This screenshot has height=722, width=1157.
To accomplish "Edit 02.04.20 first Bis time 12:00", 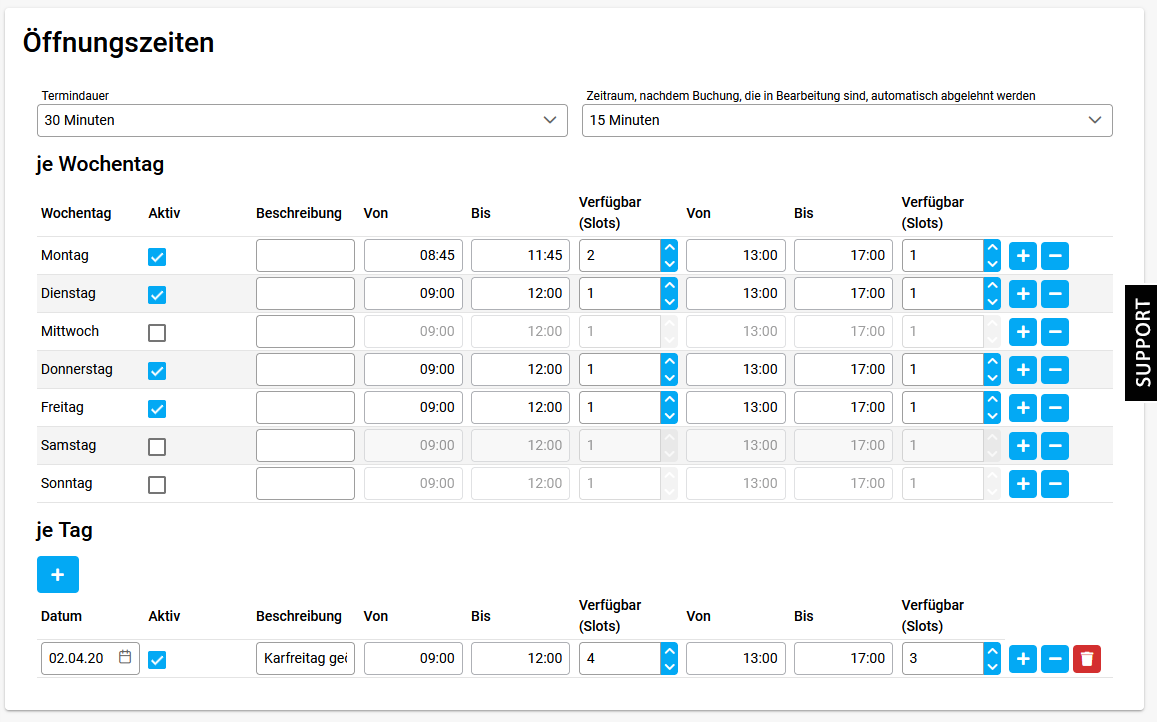I will pos(520,659).
